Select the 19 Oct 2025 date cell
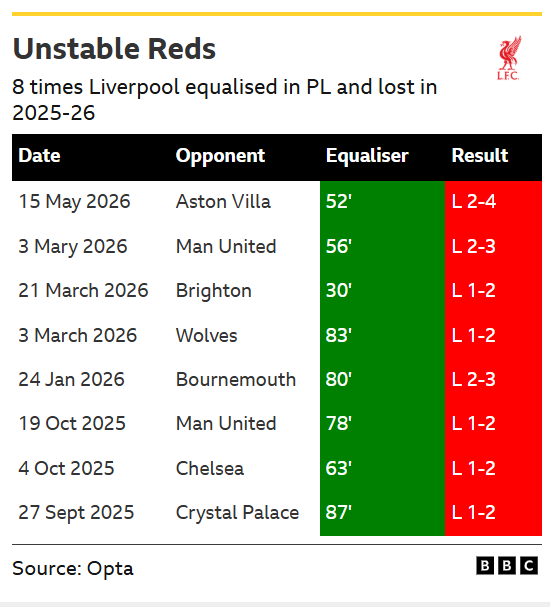The image size is (550, 607). click(x=72, y=424)
